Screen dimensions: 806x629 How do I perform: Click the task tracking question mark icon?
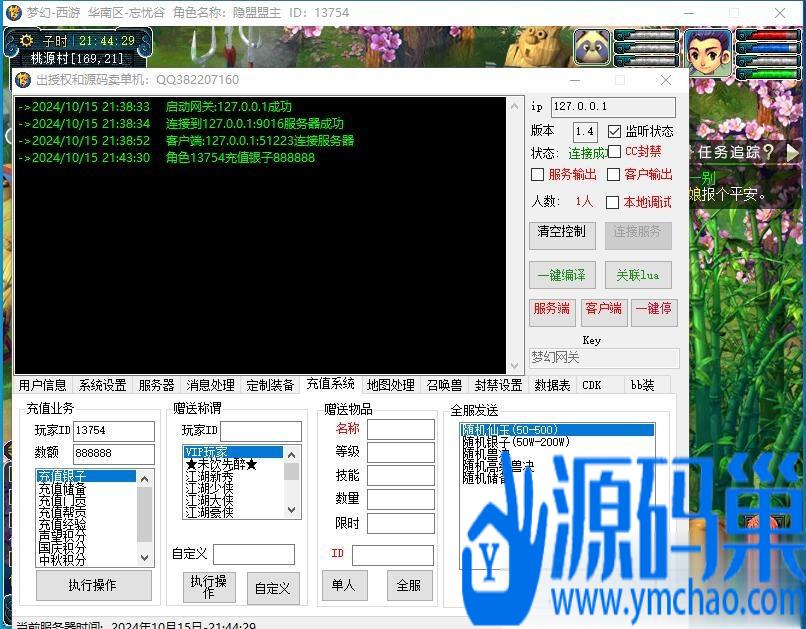click(x=768, y=152)
